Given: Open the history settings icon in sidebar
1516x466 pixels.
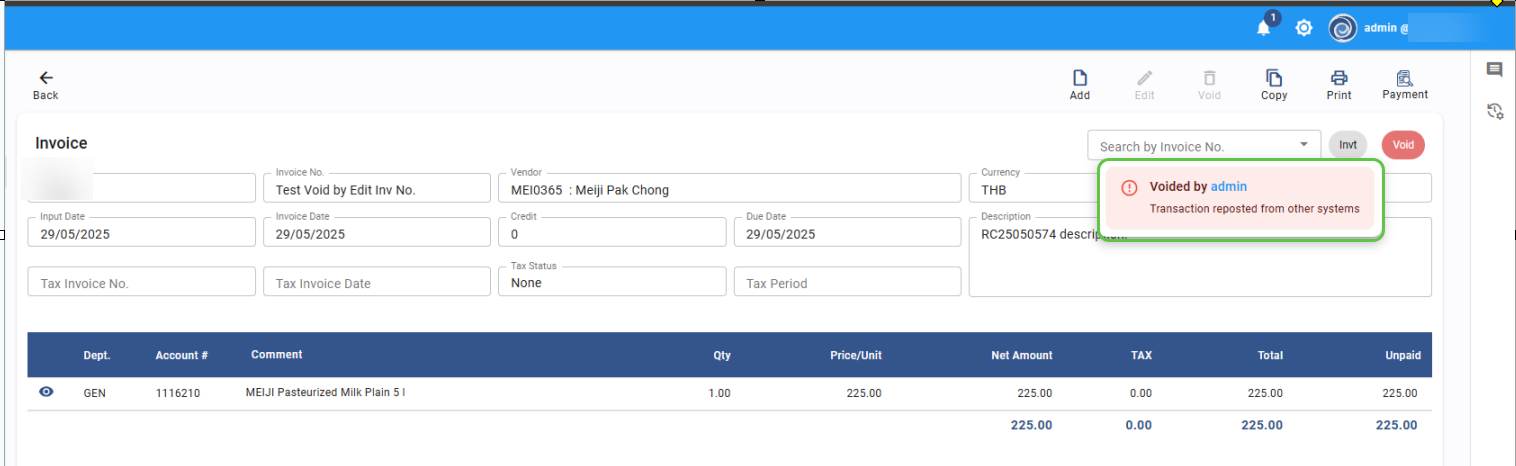Looking at the screenshot, I should [1495, 111].
